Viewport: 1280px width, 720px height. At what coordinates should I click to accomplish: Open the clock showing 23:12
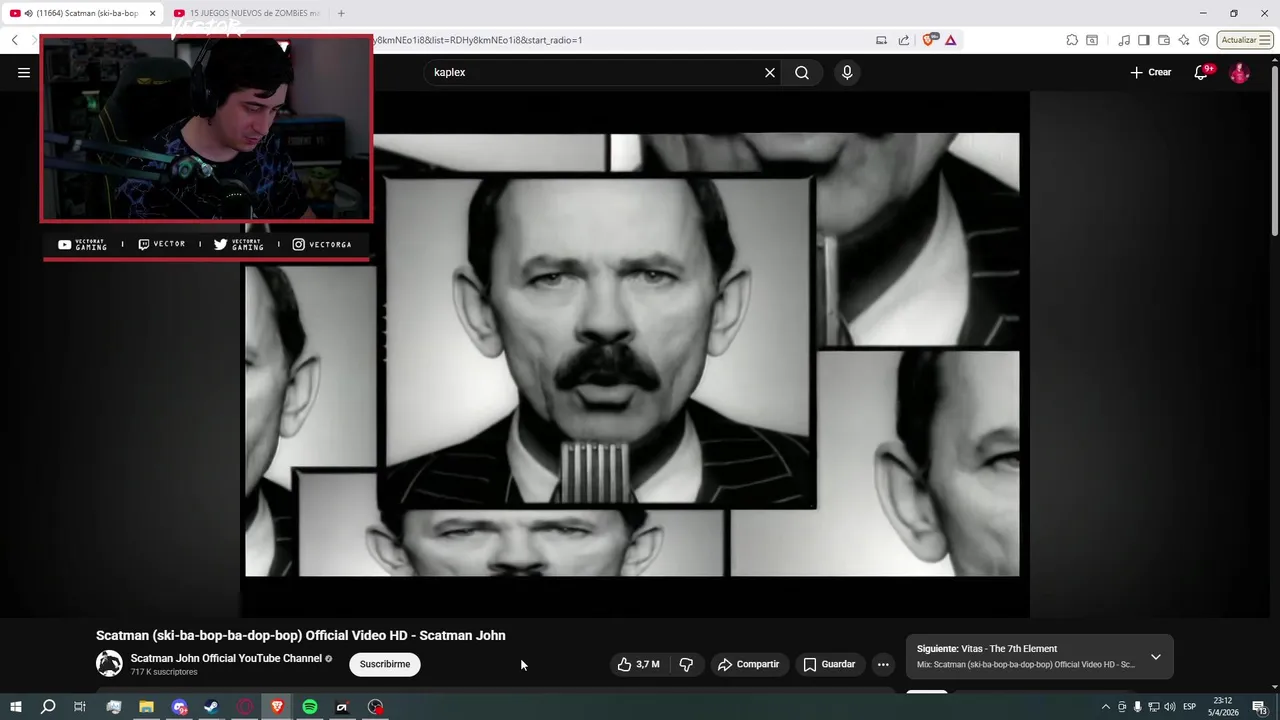1222,706
